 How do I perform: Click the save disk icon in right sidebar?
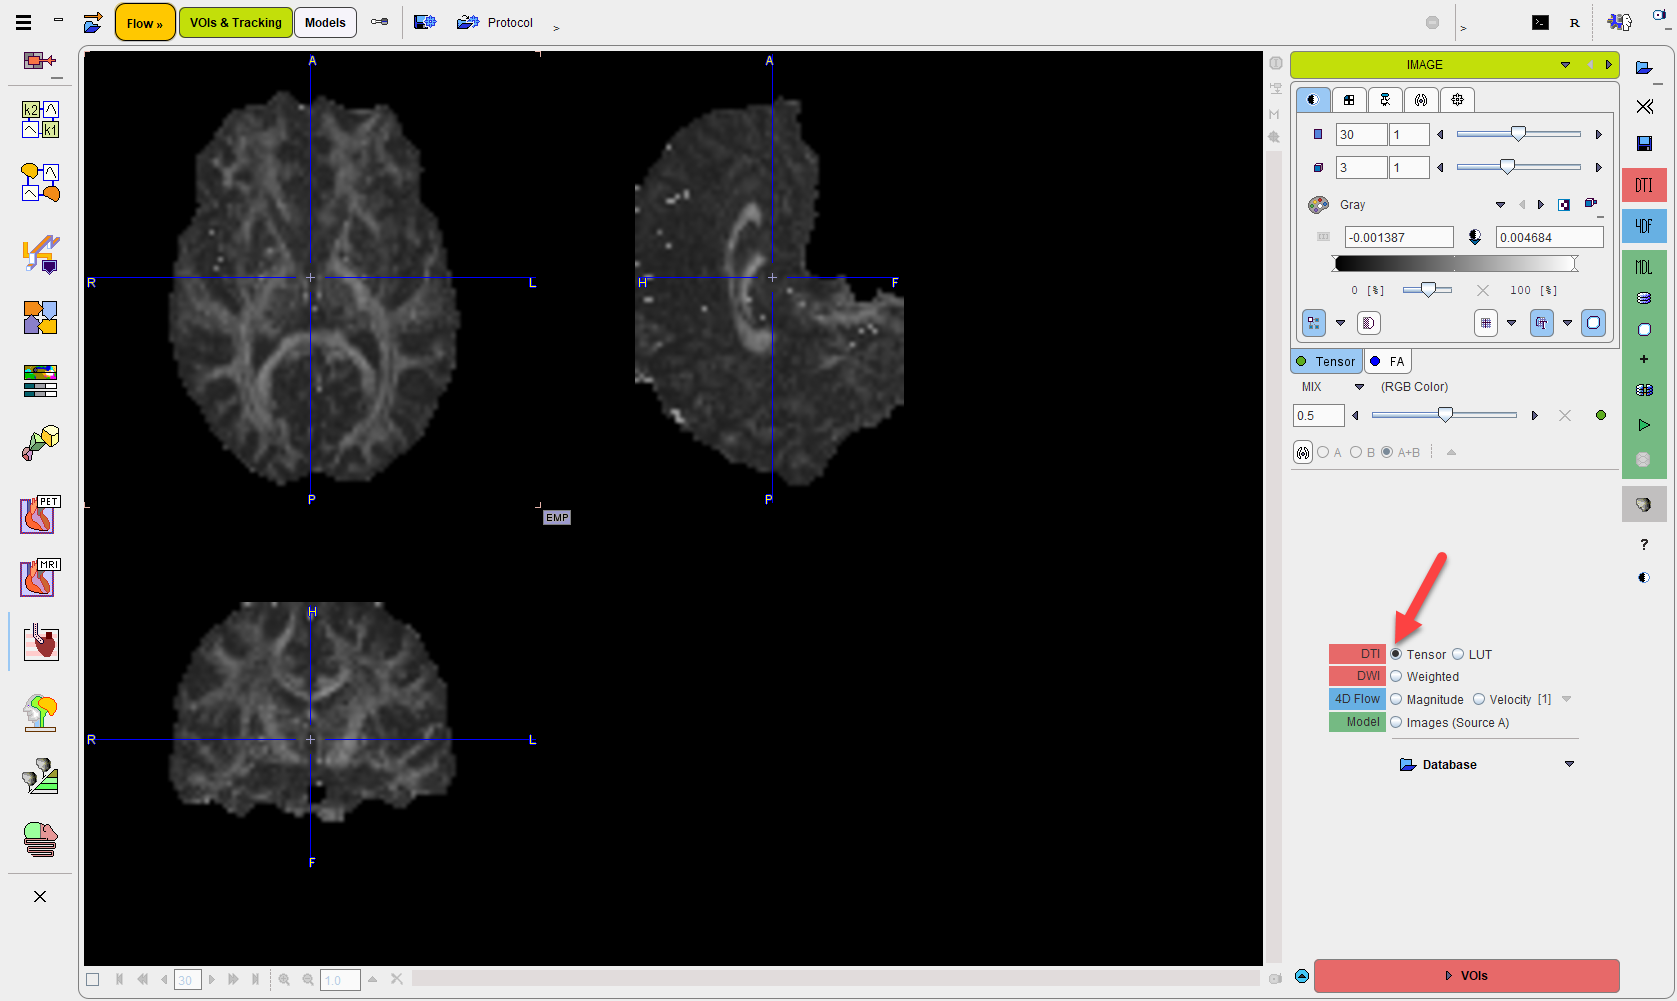click(1644, 144)
